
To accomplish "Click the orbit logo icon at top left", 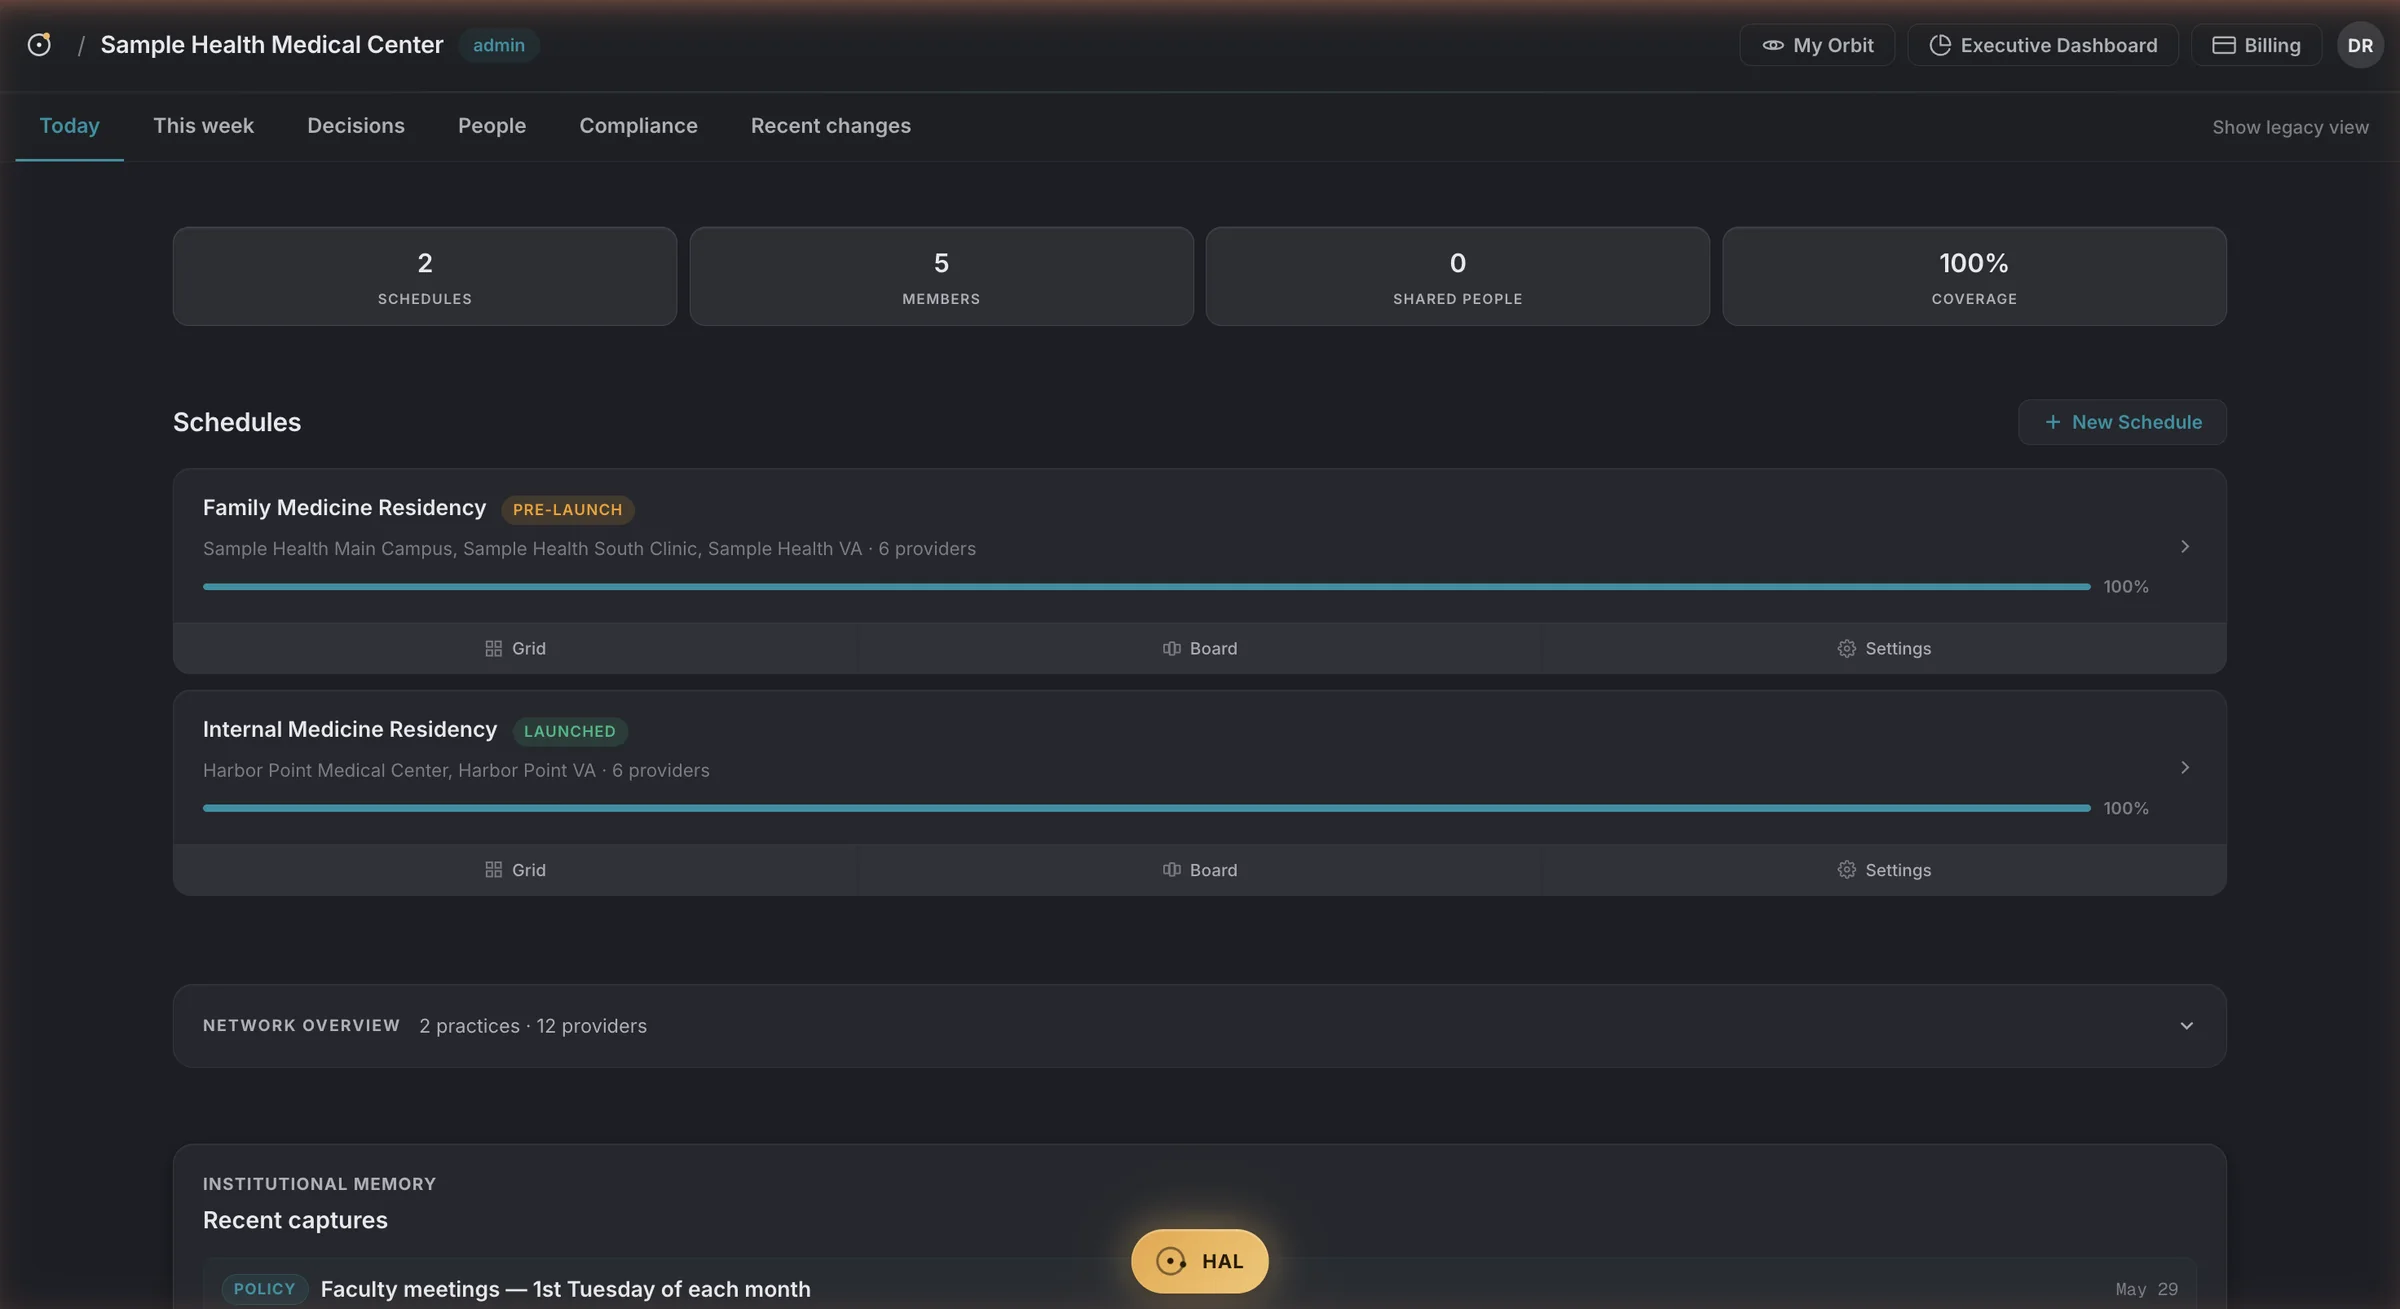I will coord(39,45).
